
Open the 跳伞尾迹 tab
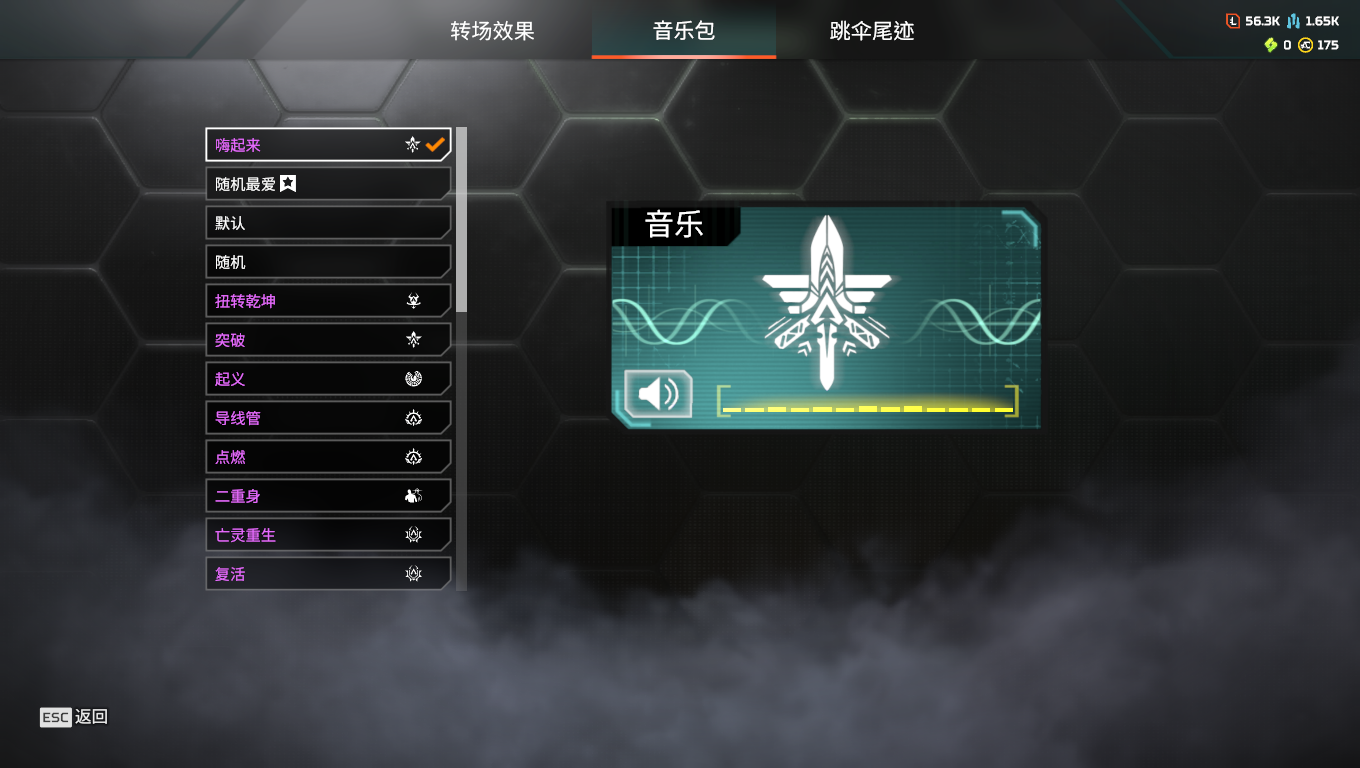[x=872, y=31]
